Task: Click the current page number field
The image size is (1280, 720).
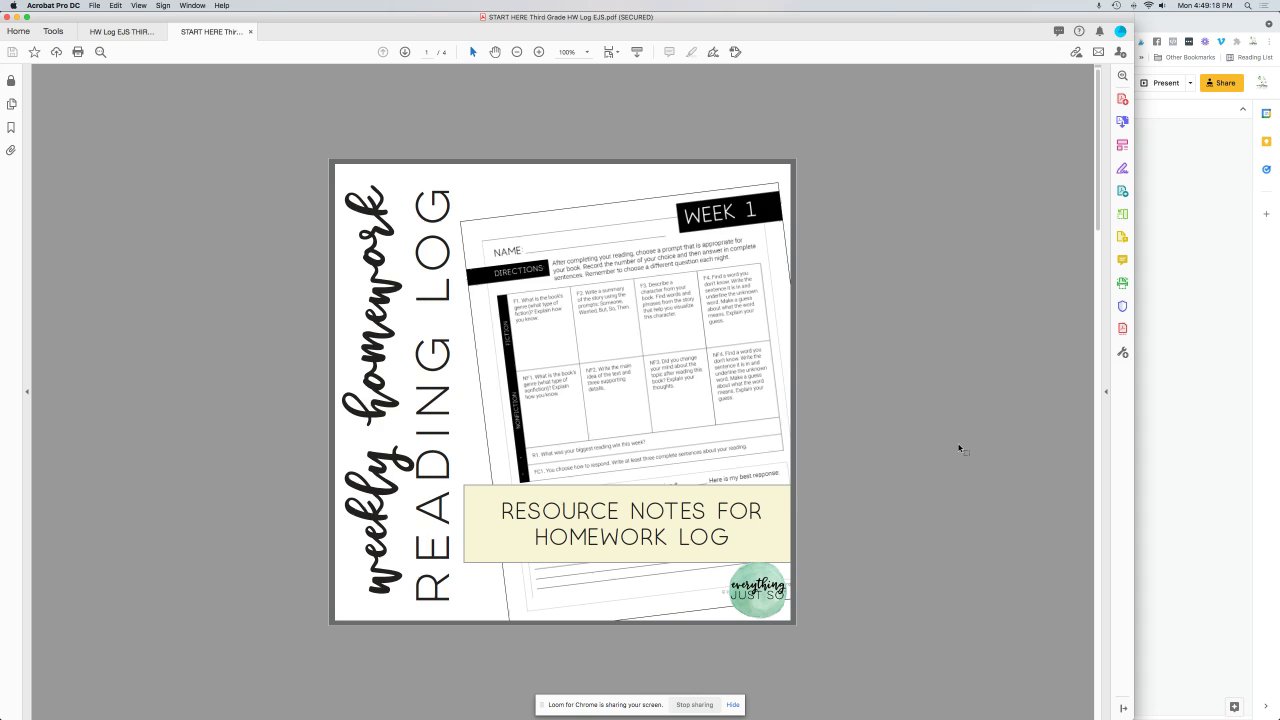Action: [427, 52]
